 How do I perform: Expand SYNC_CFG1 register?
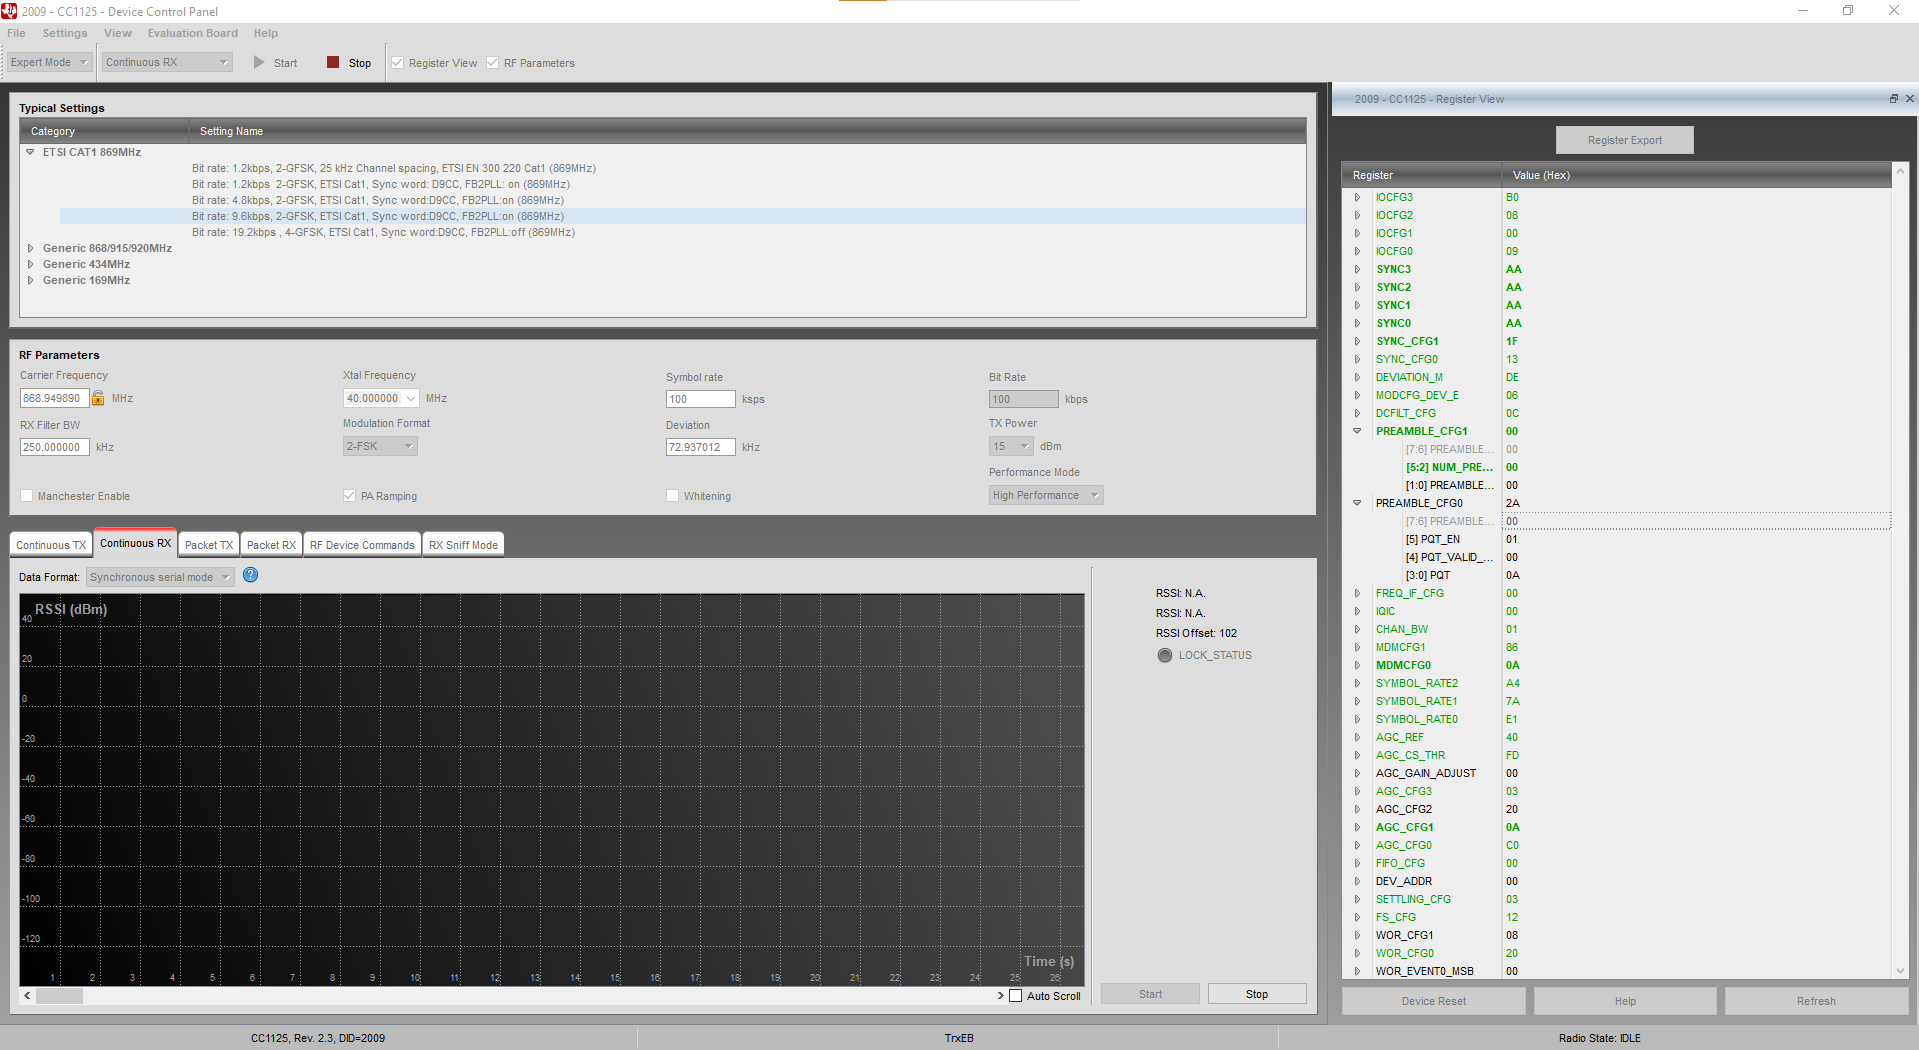[1357, 341]
